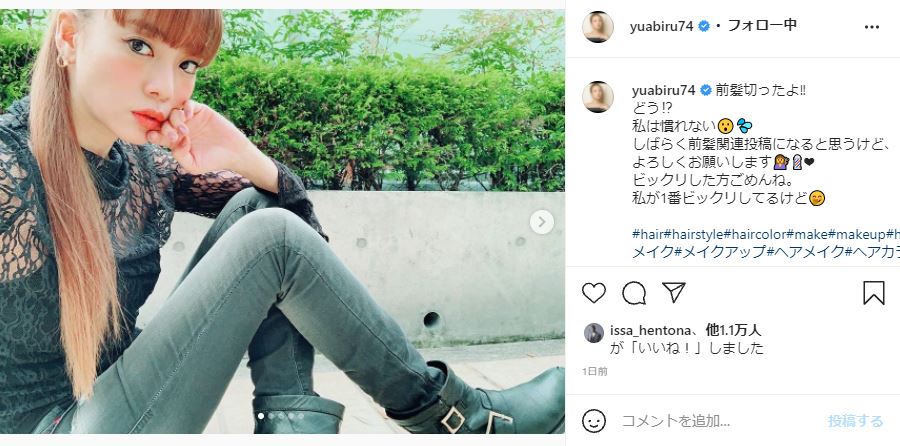
Task: Open profile avatar in post header
Action: (x=598, y=27)
